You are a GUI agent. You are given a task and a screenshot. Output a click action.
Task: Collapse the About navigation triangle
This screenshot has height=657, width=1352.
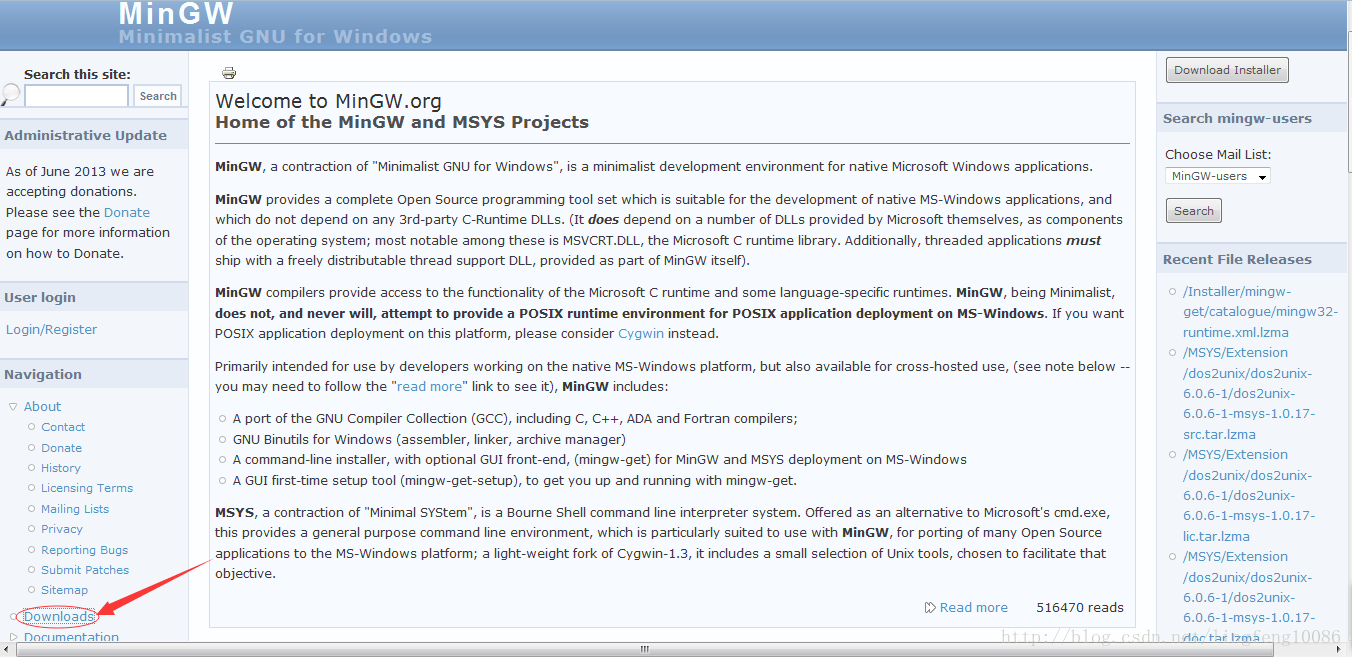(x=13, y=406)
